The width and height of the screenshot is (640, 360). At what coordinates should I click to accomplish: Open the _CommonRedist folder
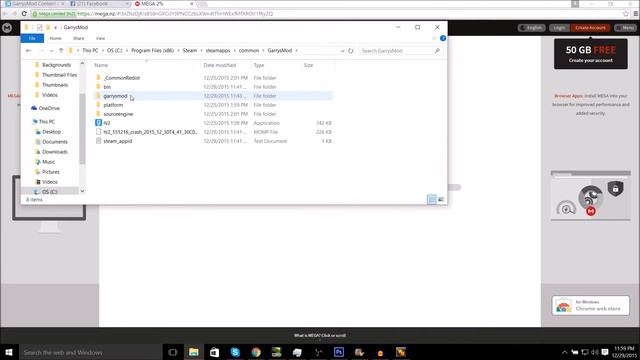tap(122, 78)
